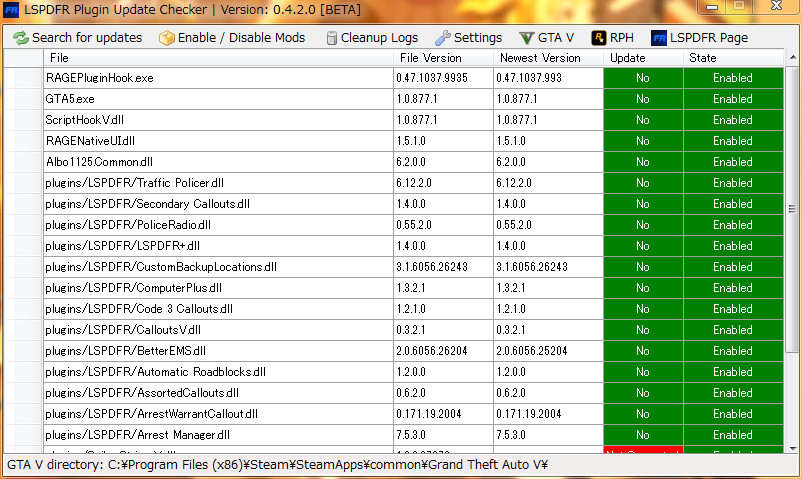Click the Enable / Disable Mods box icon

(x=167, y=38)
